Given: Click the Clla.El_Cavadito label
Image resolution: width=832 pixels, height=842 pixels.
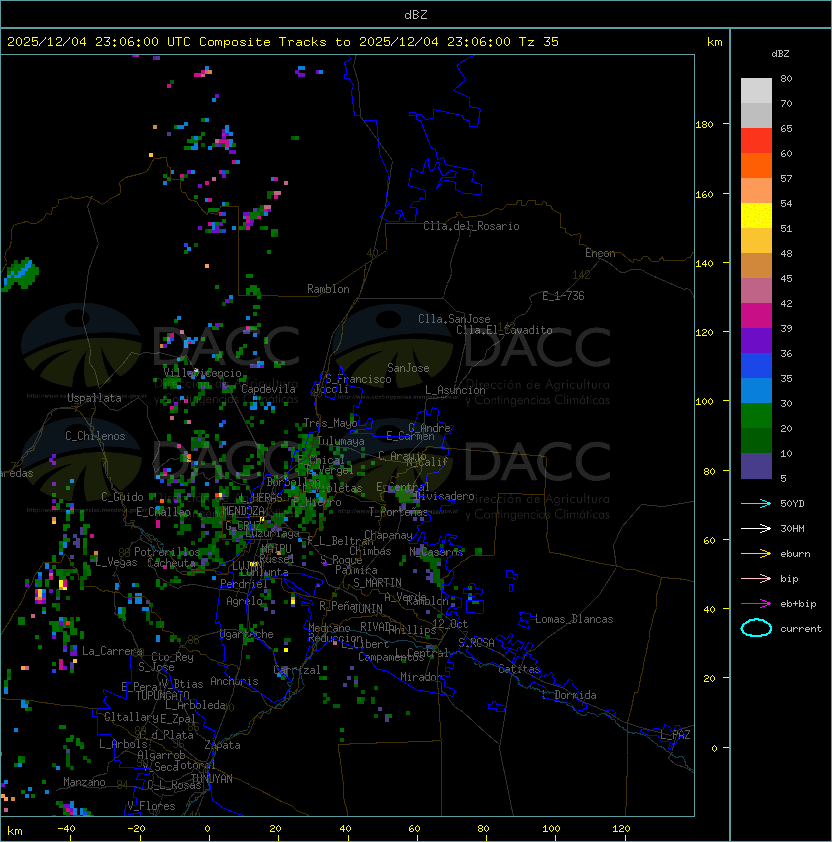Looking at the screenshot, I should coord(504,330).
